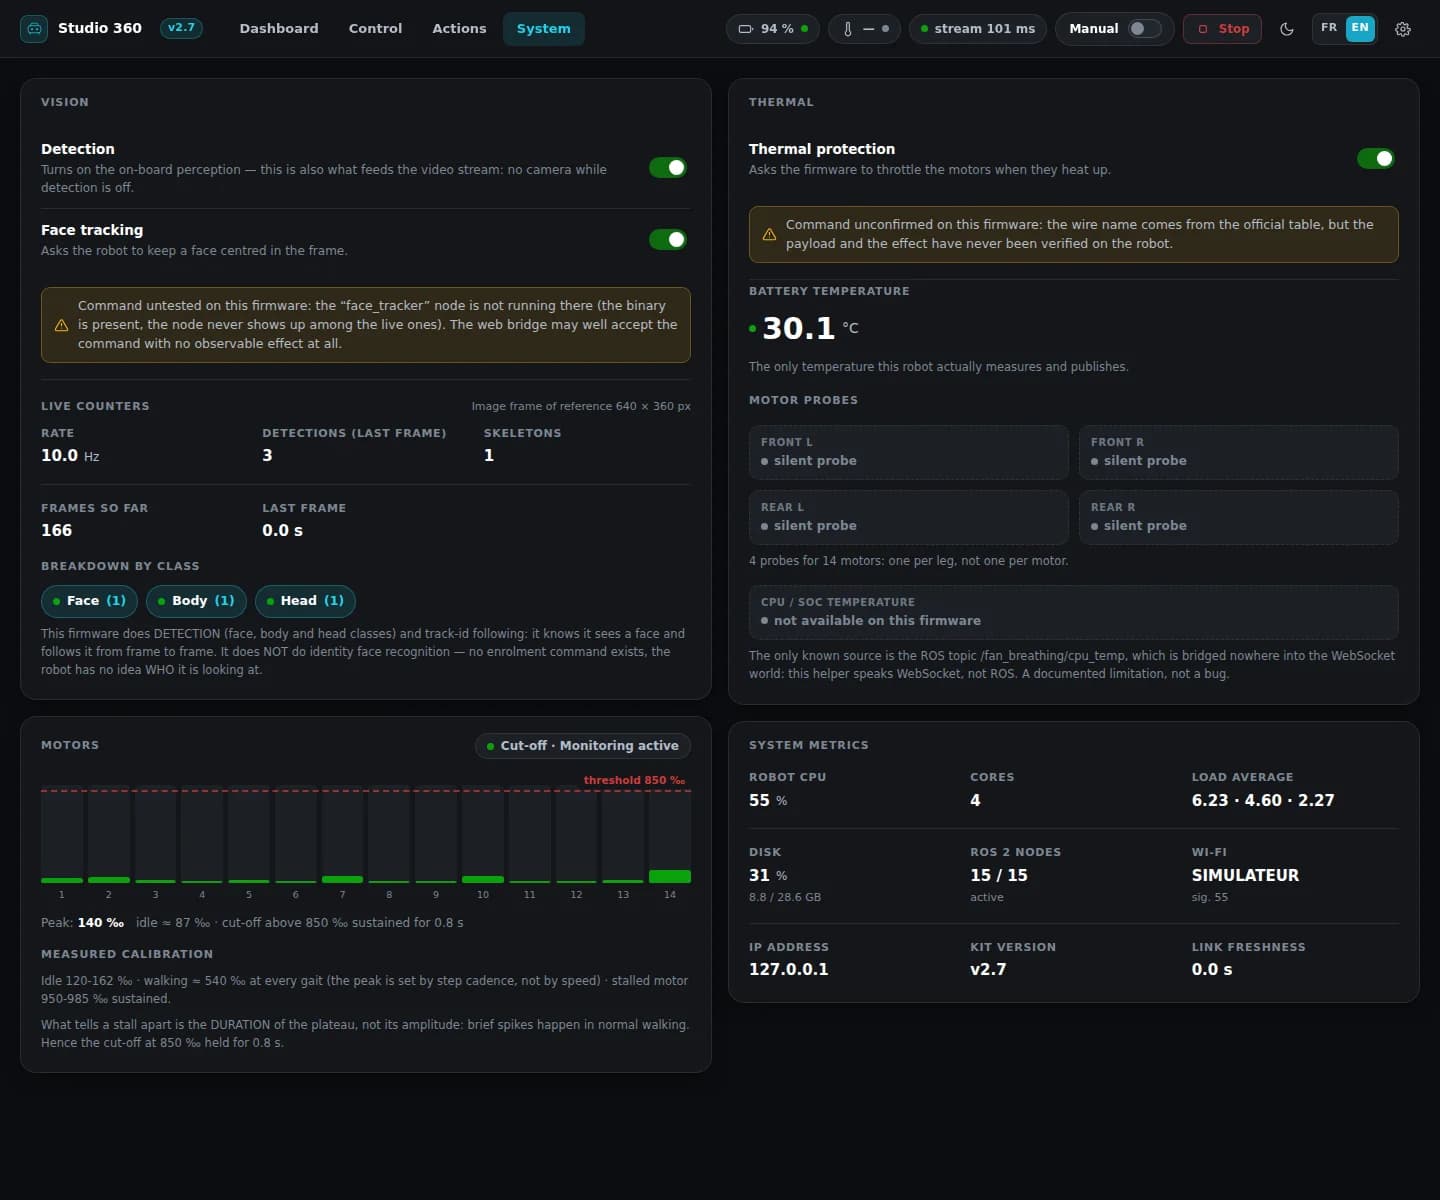Click the last frame value 0.0 s
The height and width of the screenshot is (1200, 1440).
(x=282, y=531)
